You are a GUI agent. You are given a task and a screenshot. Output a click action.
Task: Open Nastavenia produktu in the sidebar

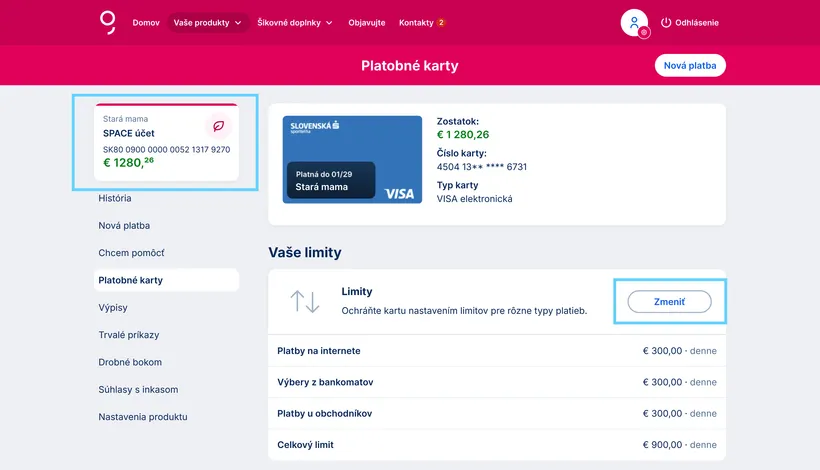(x=143, y=416)
